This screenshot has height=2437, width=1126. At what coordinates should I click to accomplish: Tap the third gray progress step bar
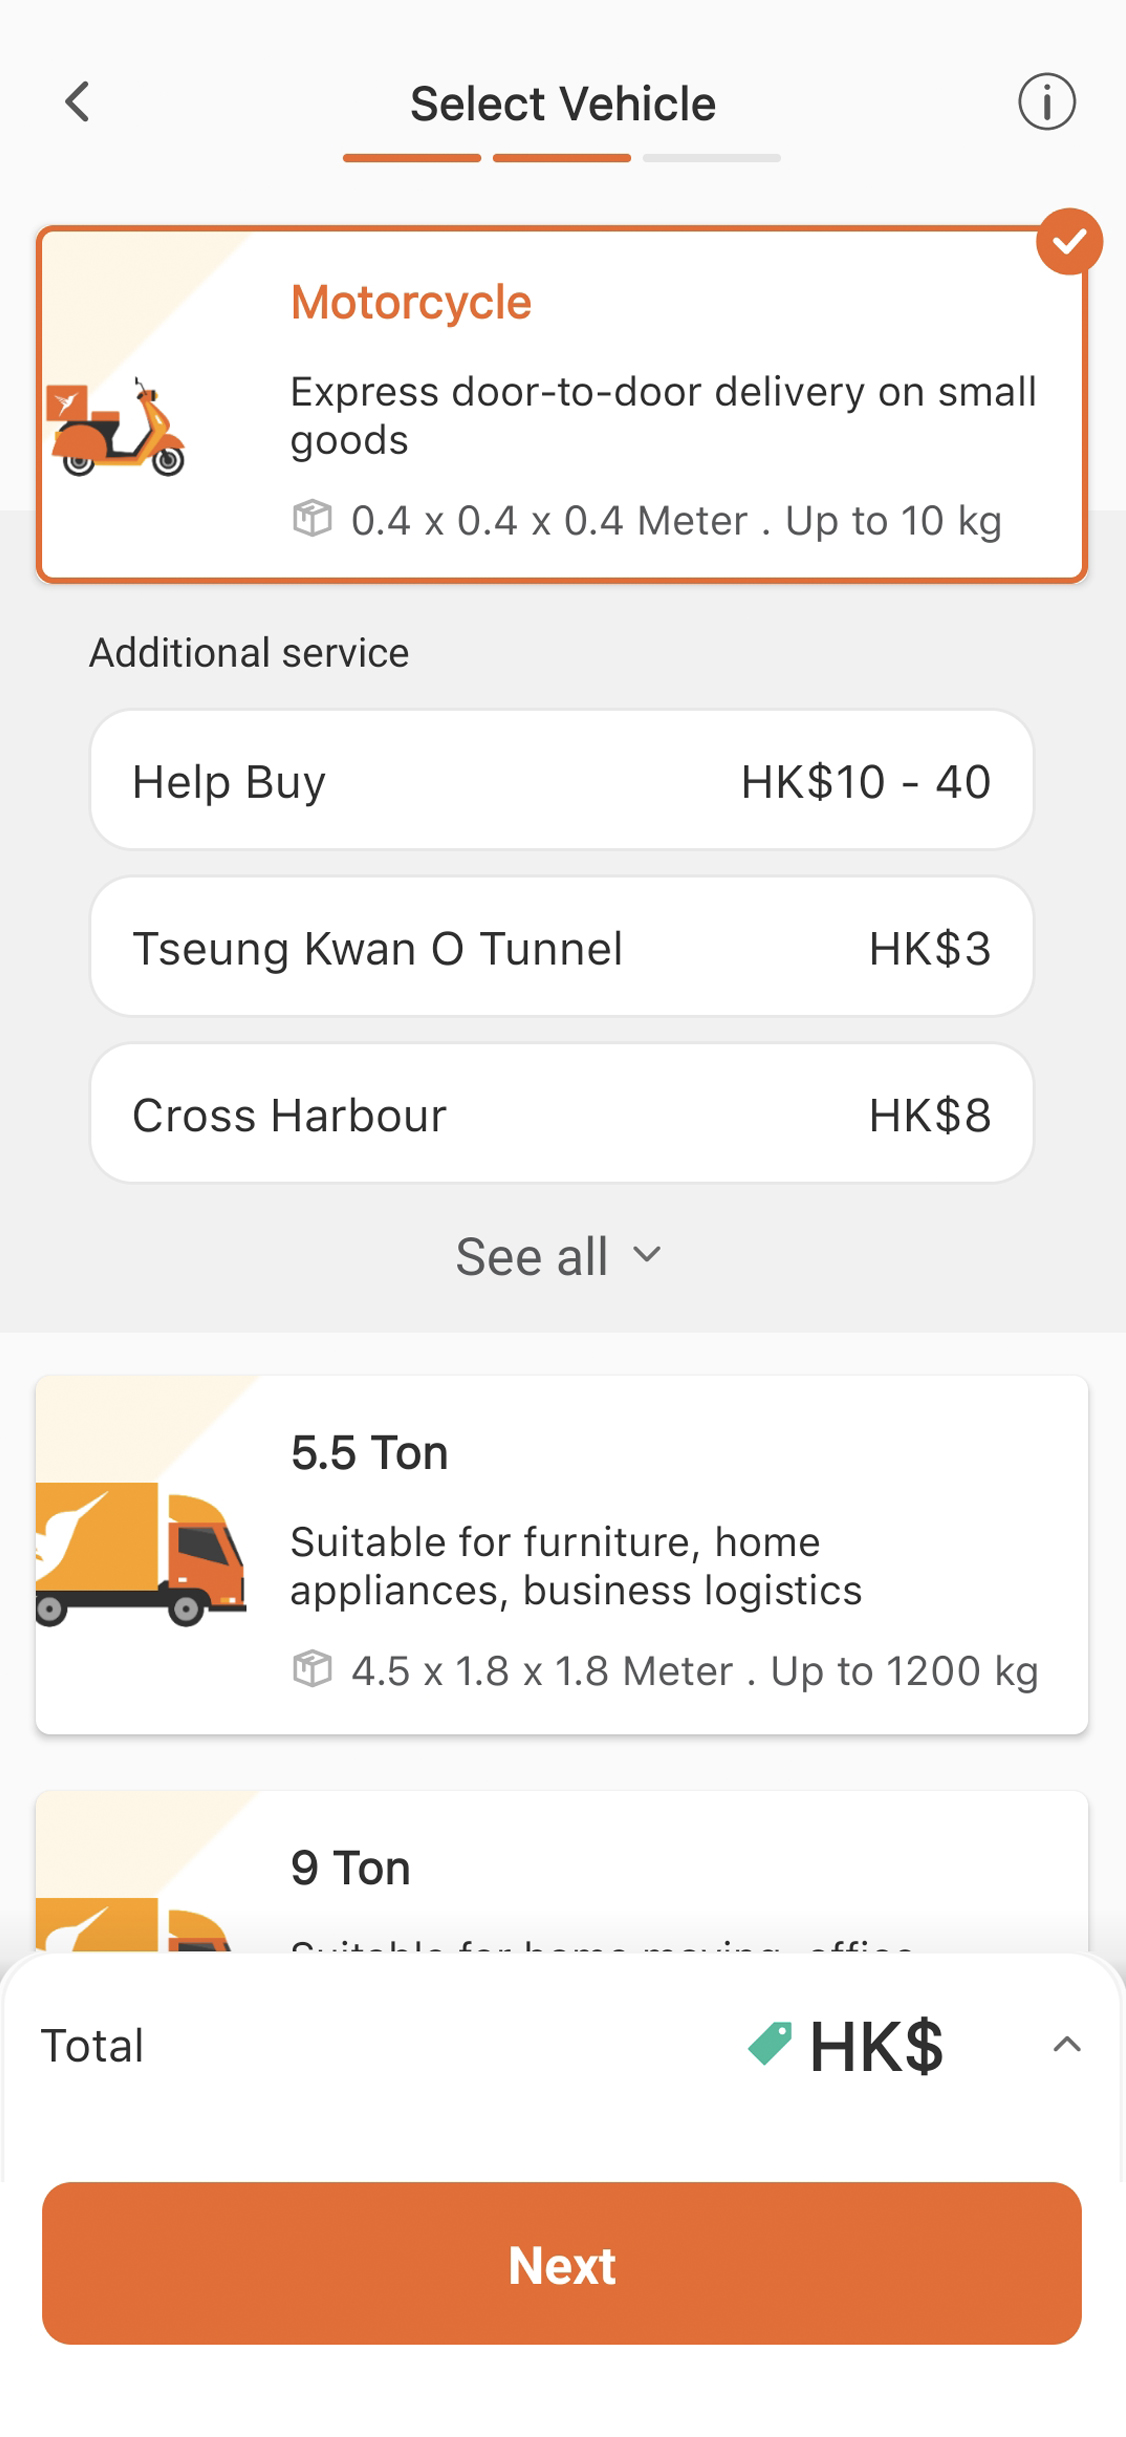coord(711,158)
